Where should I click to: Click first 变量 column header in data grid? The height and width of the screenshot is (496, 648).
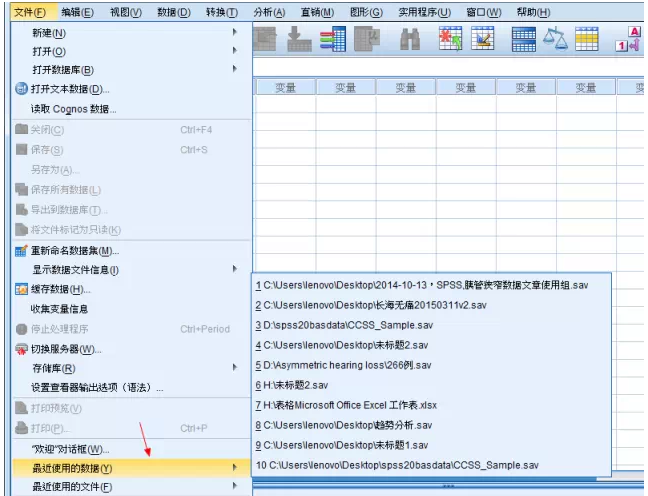pyautogui.click(x=285, y=88)
